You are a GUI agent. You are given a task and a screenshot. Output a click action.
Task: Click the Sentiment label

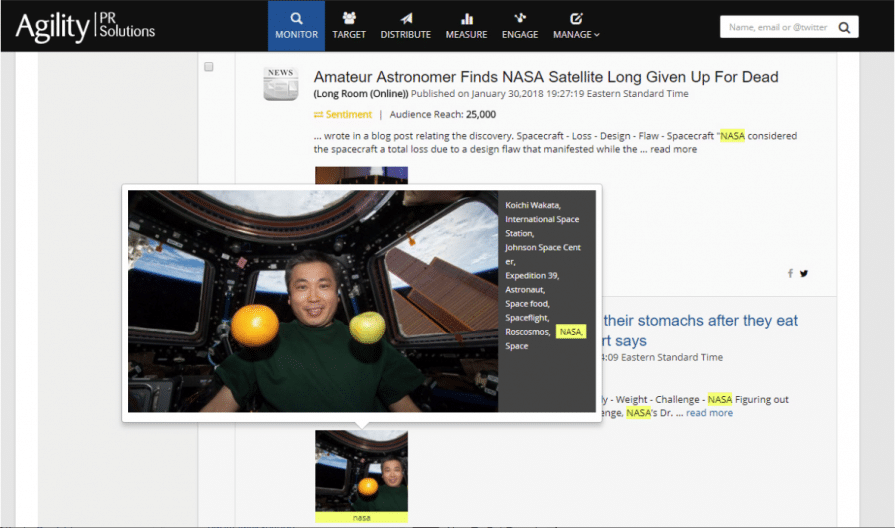[343, 115]
